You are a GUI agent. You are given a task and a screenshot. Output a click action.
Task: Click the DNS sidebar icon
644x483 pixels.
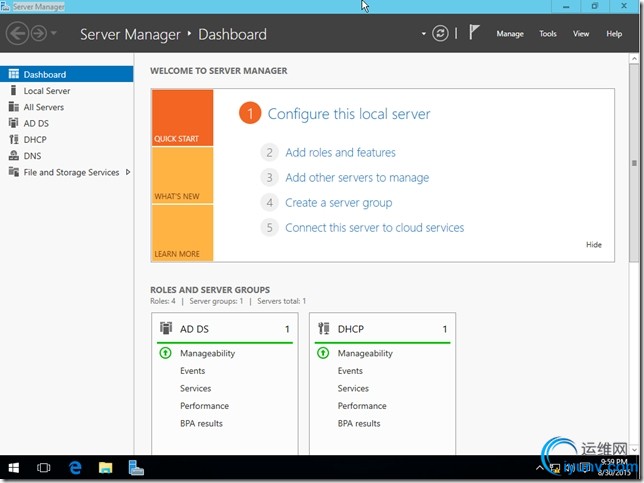pyautogui.click(x=14, y=155)
